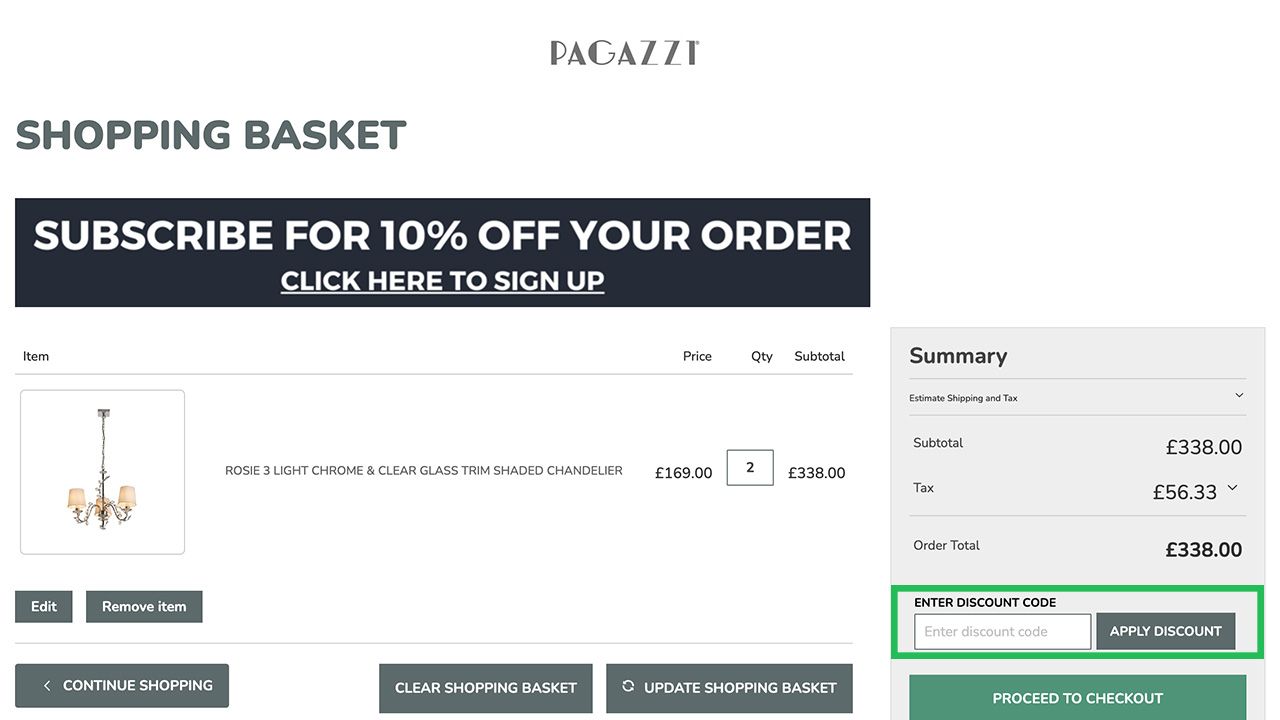Screen dimensions: 1280x720
Task: Click the Pagazzi logo
Action: (x=625, y=52)
